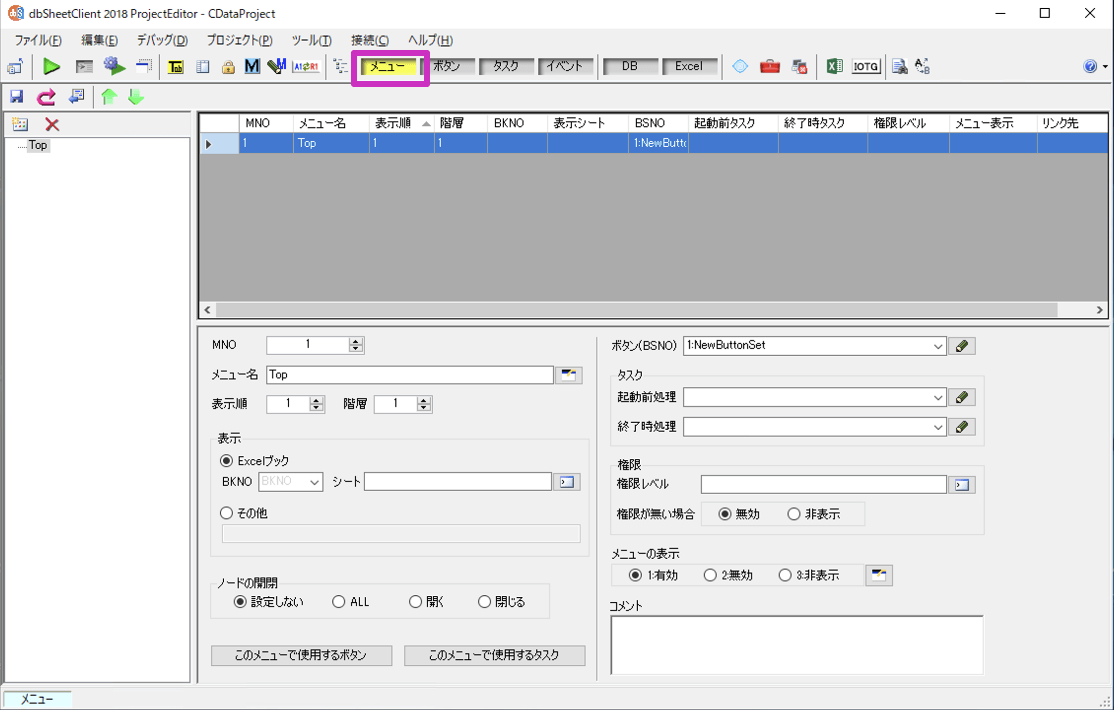Select the 2:無効 menu display option
The height and width of the screenshot is (710, 1114).
(710, 576)
